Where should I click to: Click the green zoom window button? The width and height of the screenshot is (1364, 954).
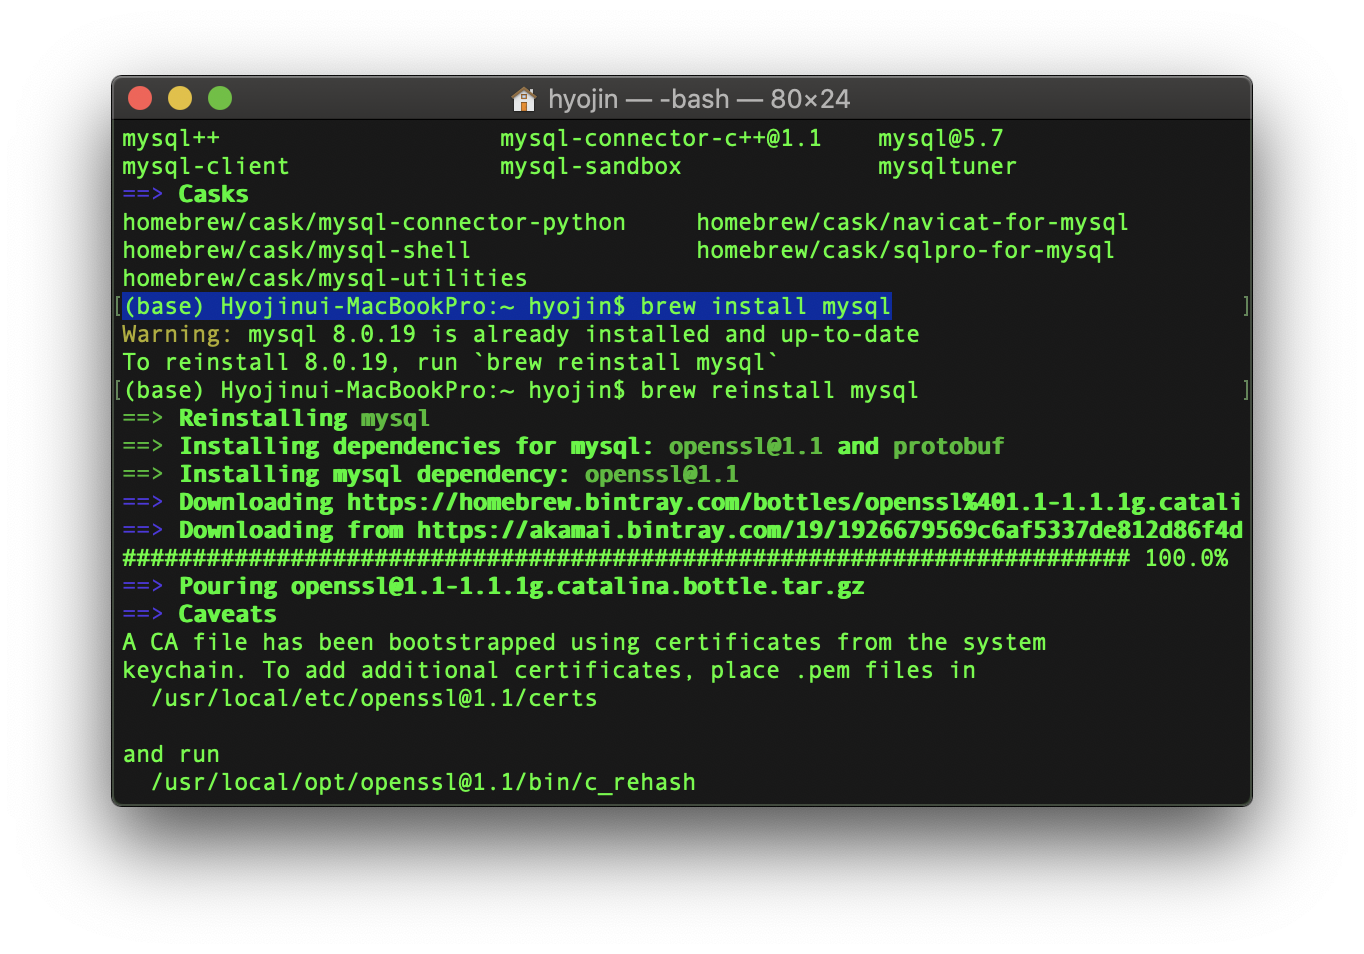coord(220,98)
